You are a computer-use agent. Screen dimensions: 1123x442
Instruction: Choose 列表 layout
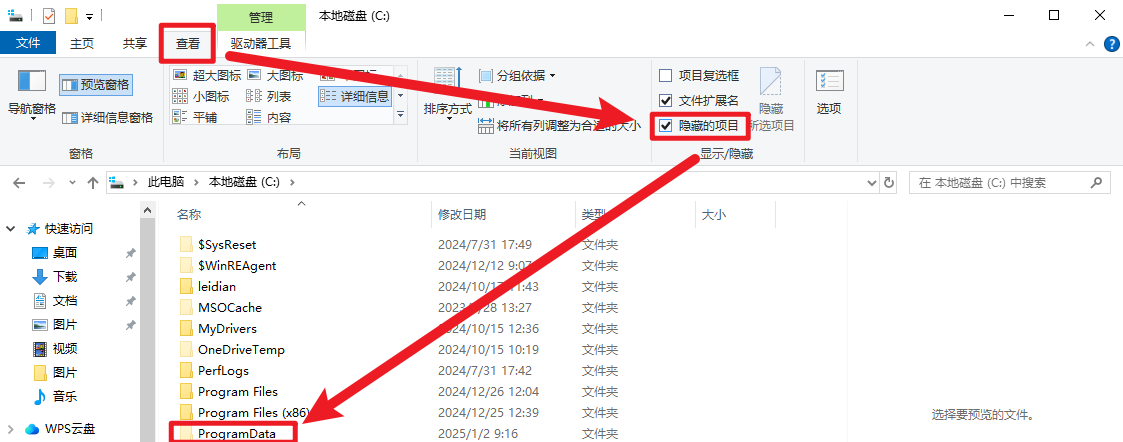pyautogui.click(x=269, y=96)
